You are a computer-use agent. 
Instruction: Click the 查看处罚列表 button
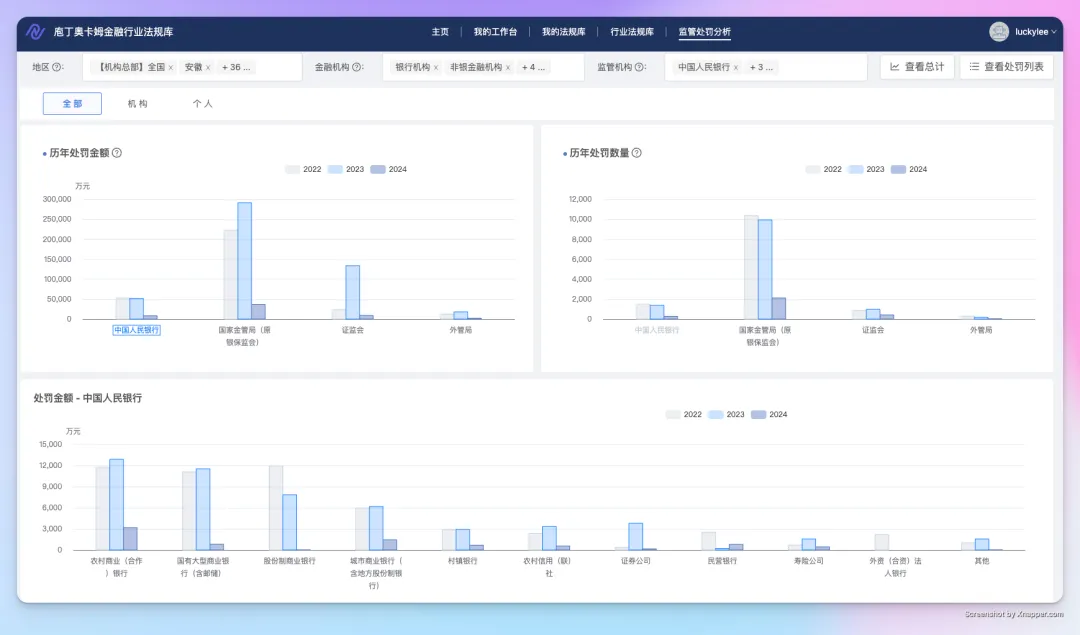pos(1006,67)
